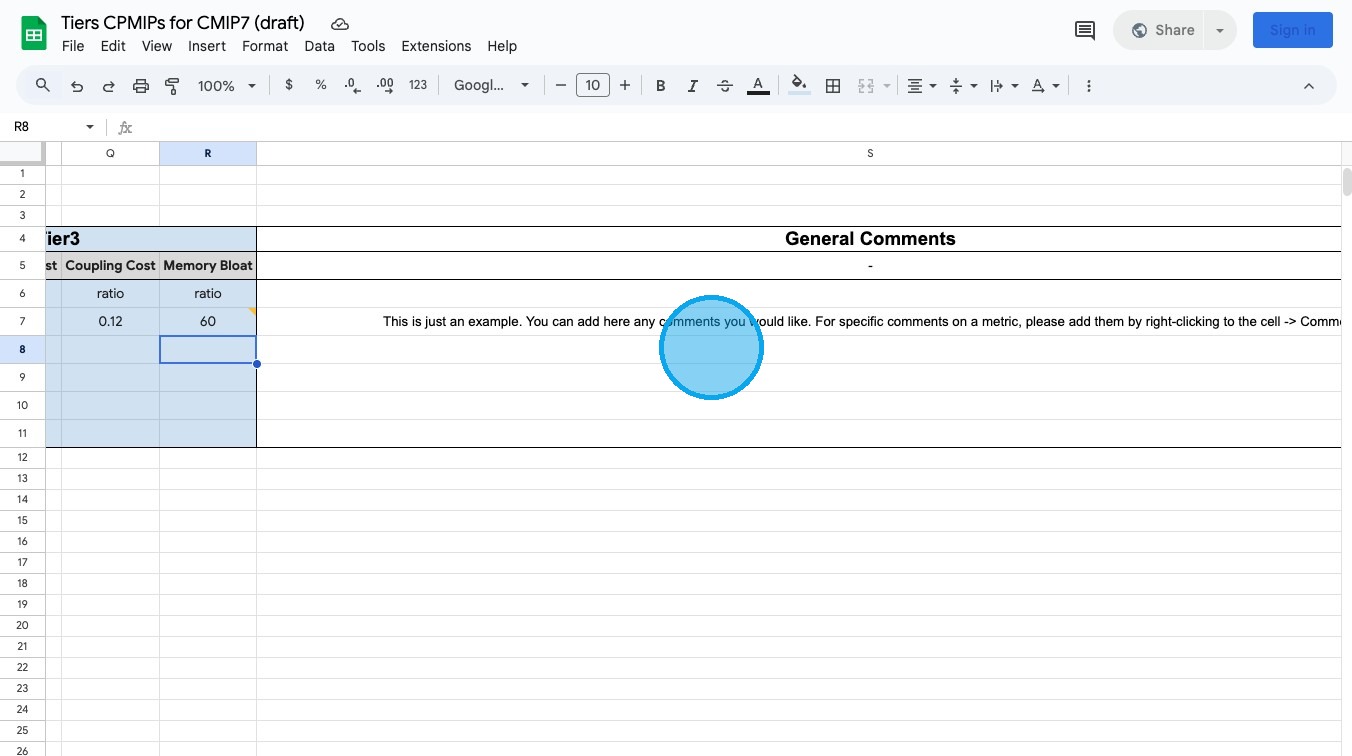Screen dimensions: 1352x756
Task: Click the Share button
Action: click(1163, 30)
